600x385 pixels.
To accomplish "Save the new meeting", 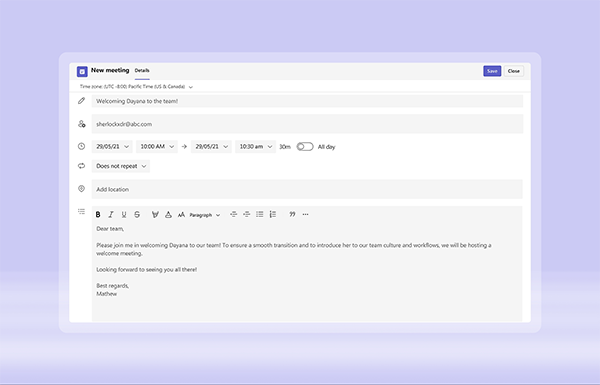I will (492, 71).
